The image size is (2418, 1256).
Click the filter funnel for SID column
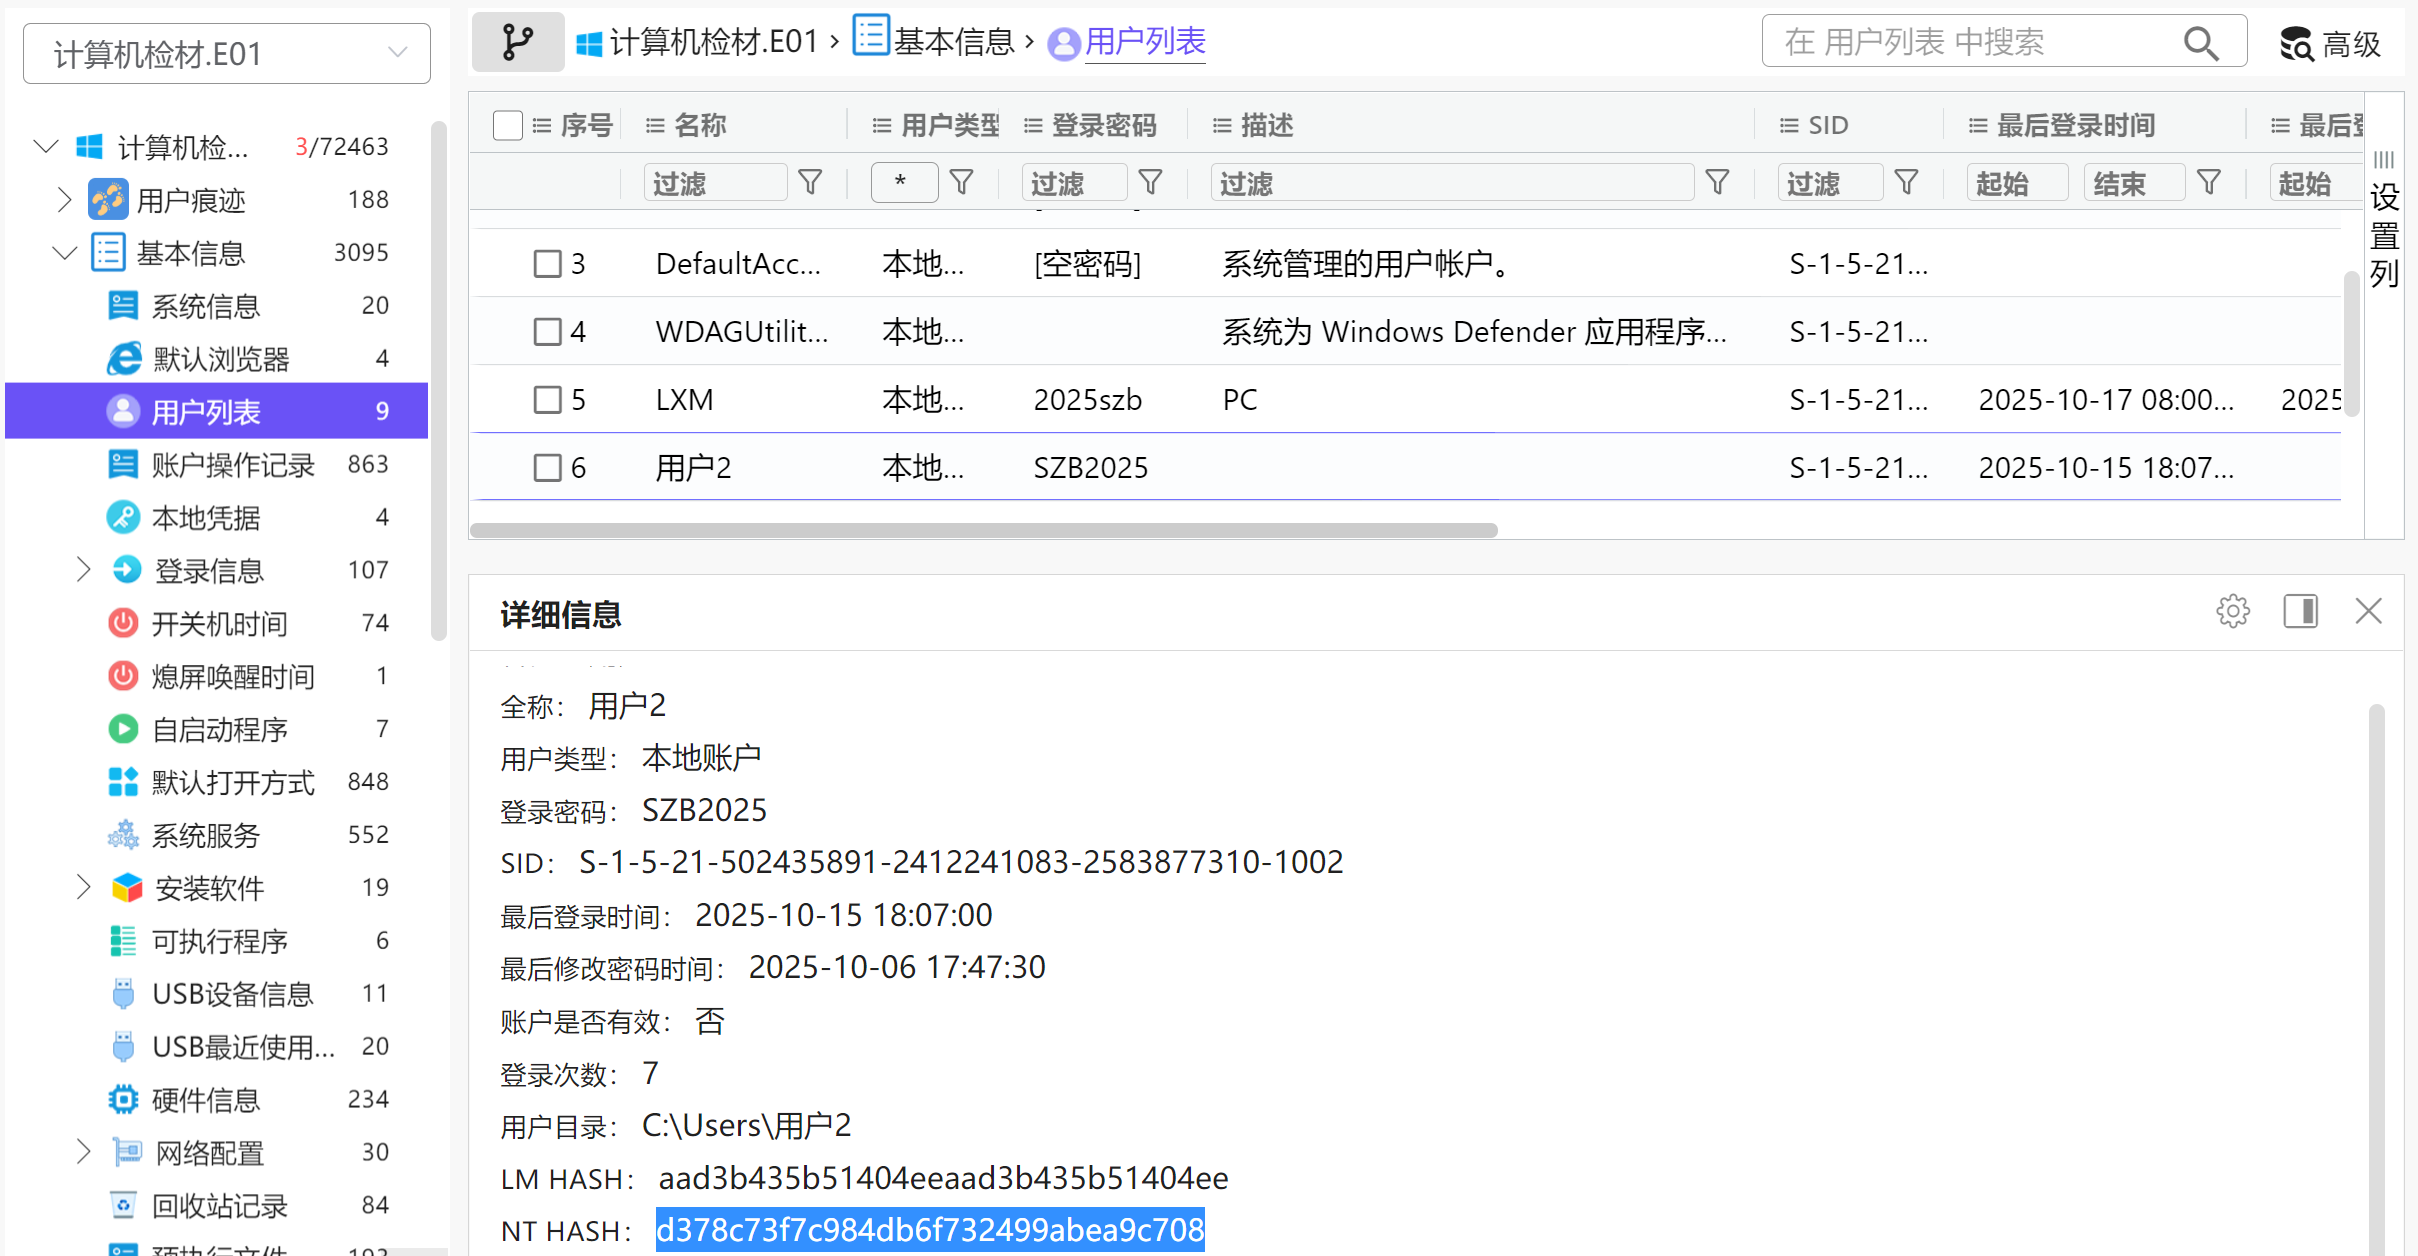point(1906,183)
